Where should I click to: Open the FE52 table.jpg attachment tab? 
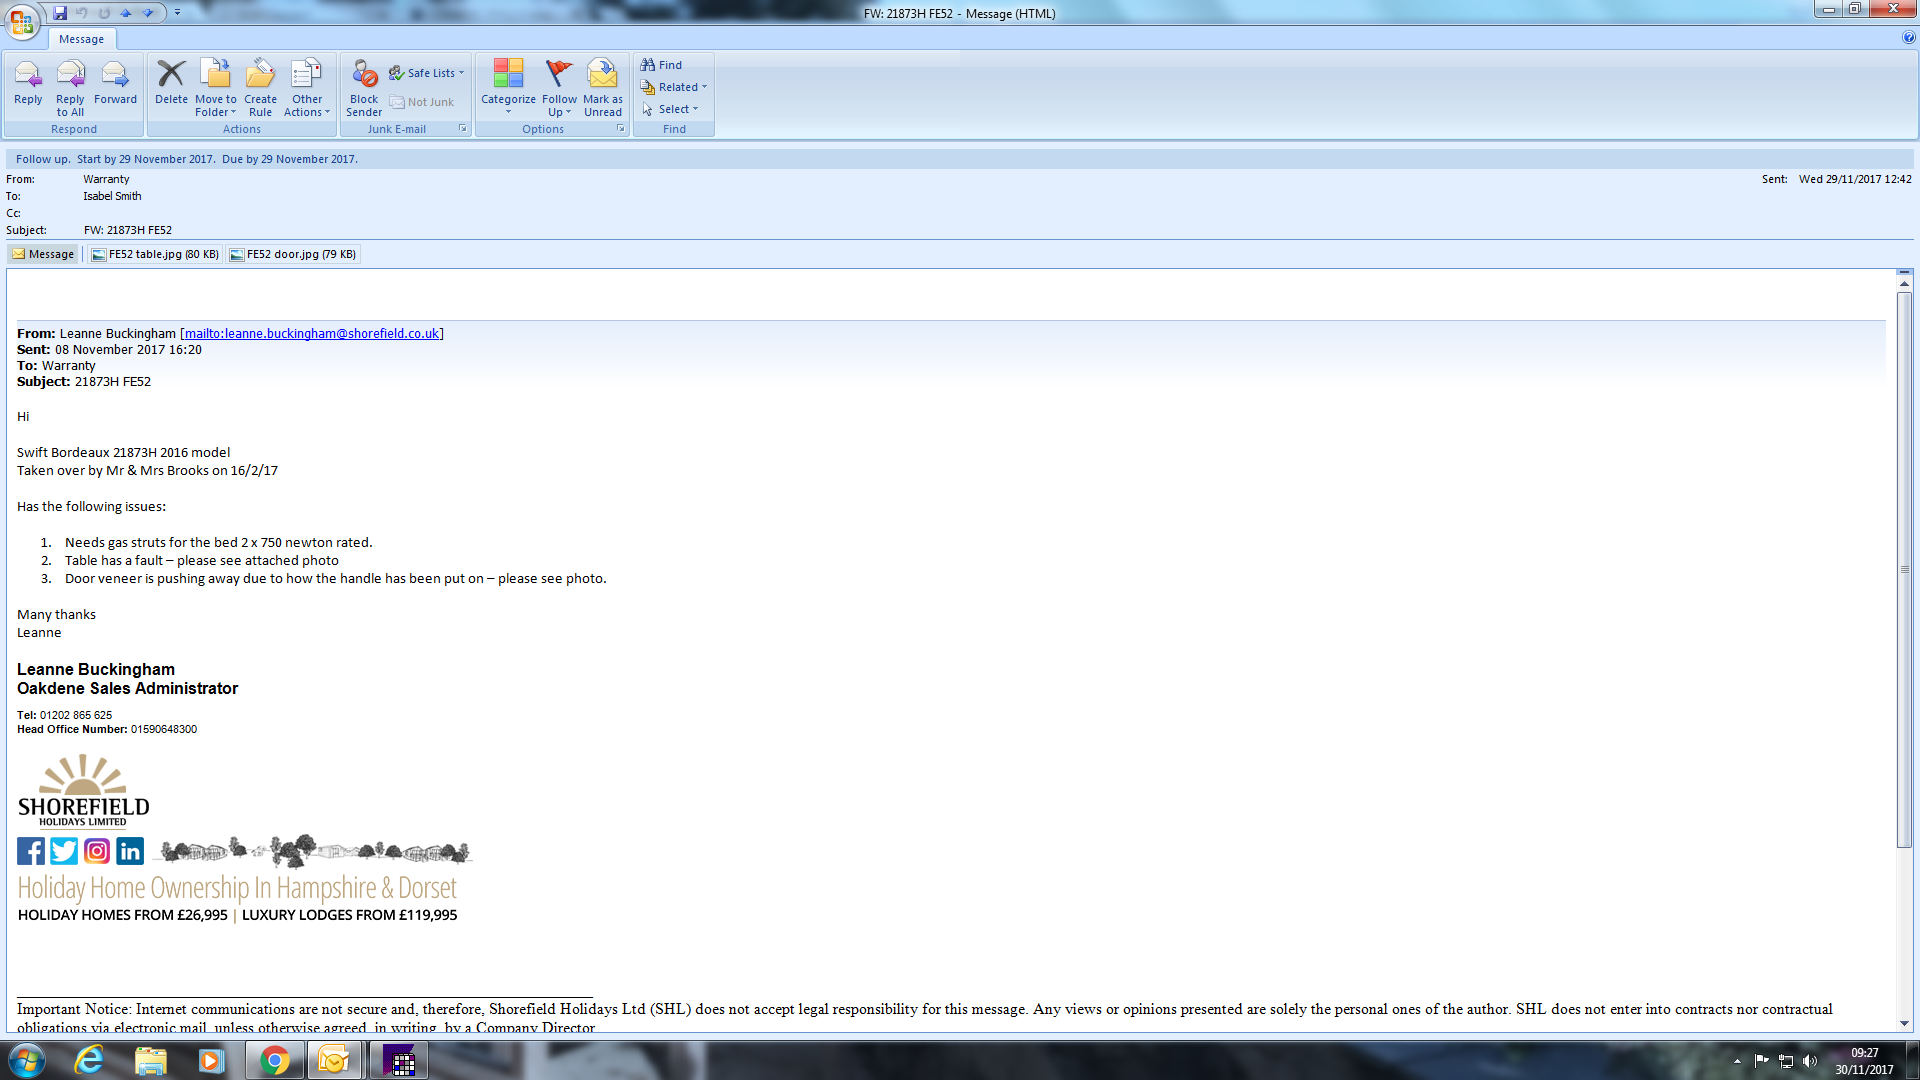tap(155, 254)
